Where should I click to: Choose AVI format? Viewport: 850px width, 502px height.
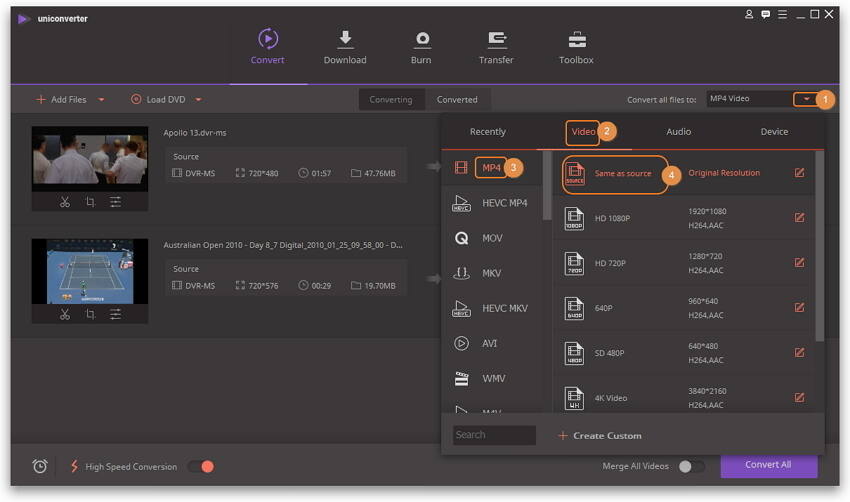point(492,344)
